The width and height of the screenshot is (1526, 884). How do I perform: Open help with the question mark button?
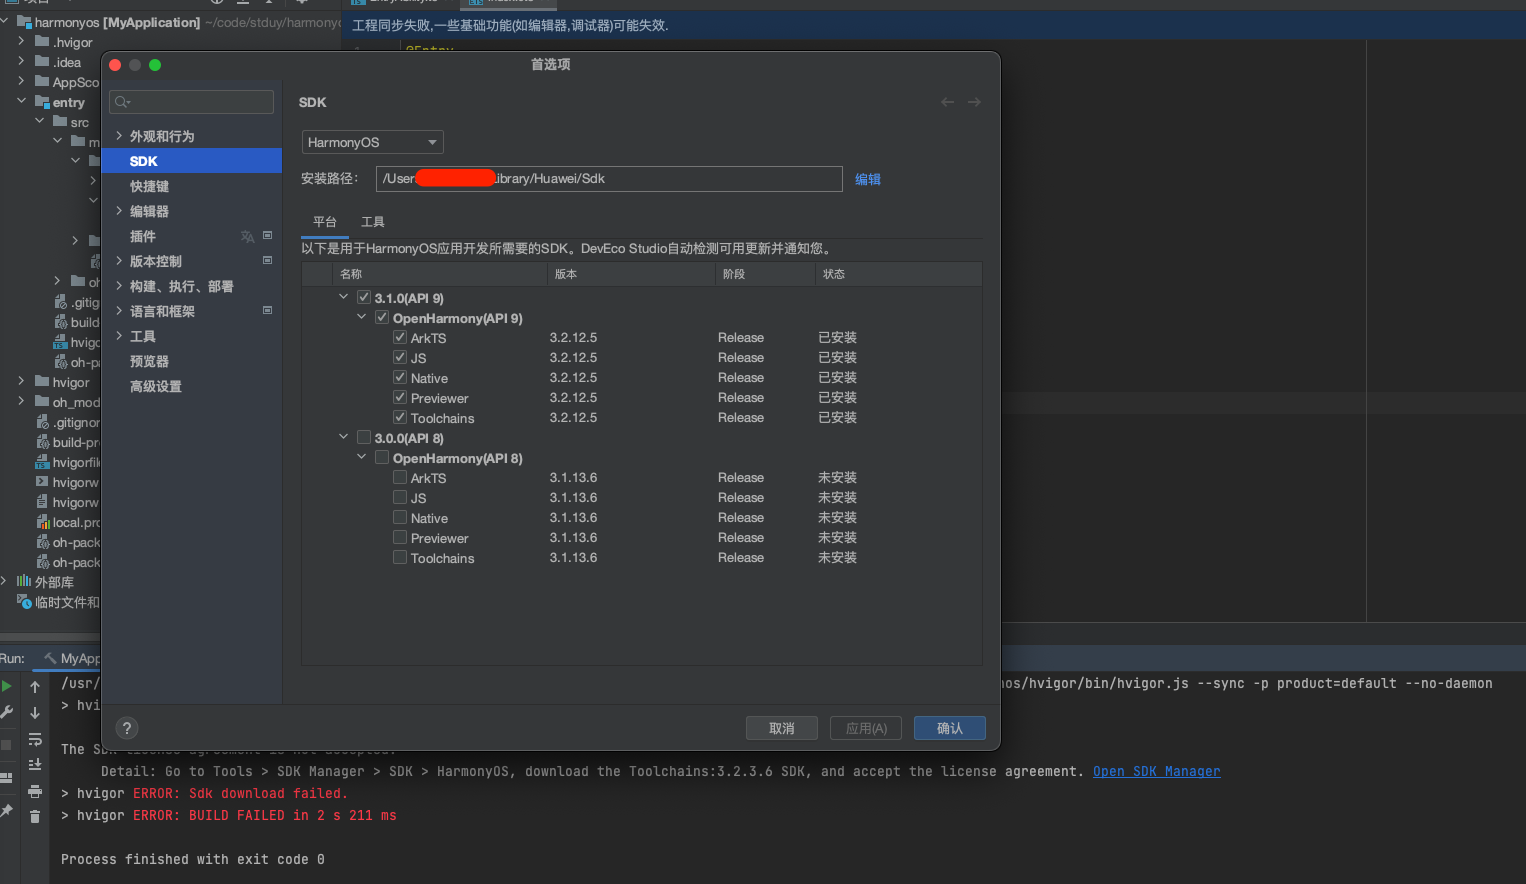[x=127, y=728]
